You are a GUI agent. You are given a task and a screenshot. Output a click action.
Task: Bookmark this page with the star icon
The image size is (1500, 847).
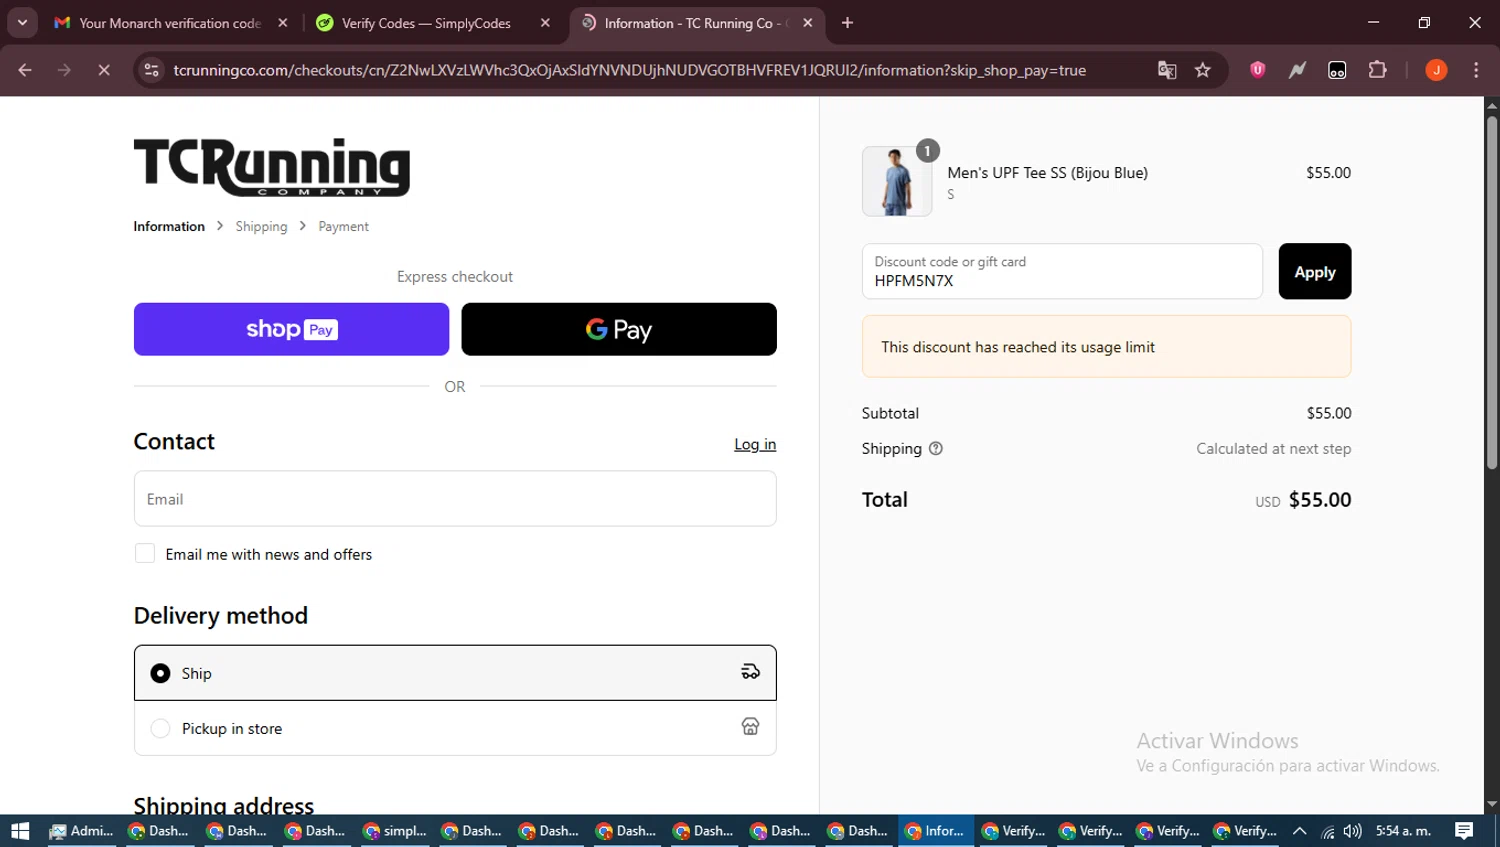point(1203,70)
